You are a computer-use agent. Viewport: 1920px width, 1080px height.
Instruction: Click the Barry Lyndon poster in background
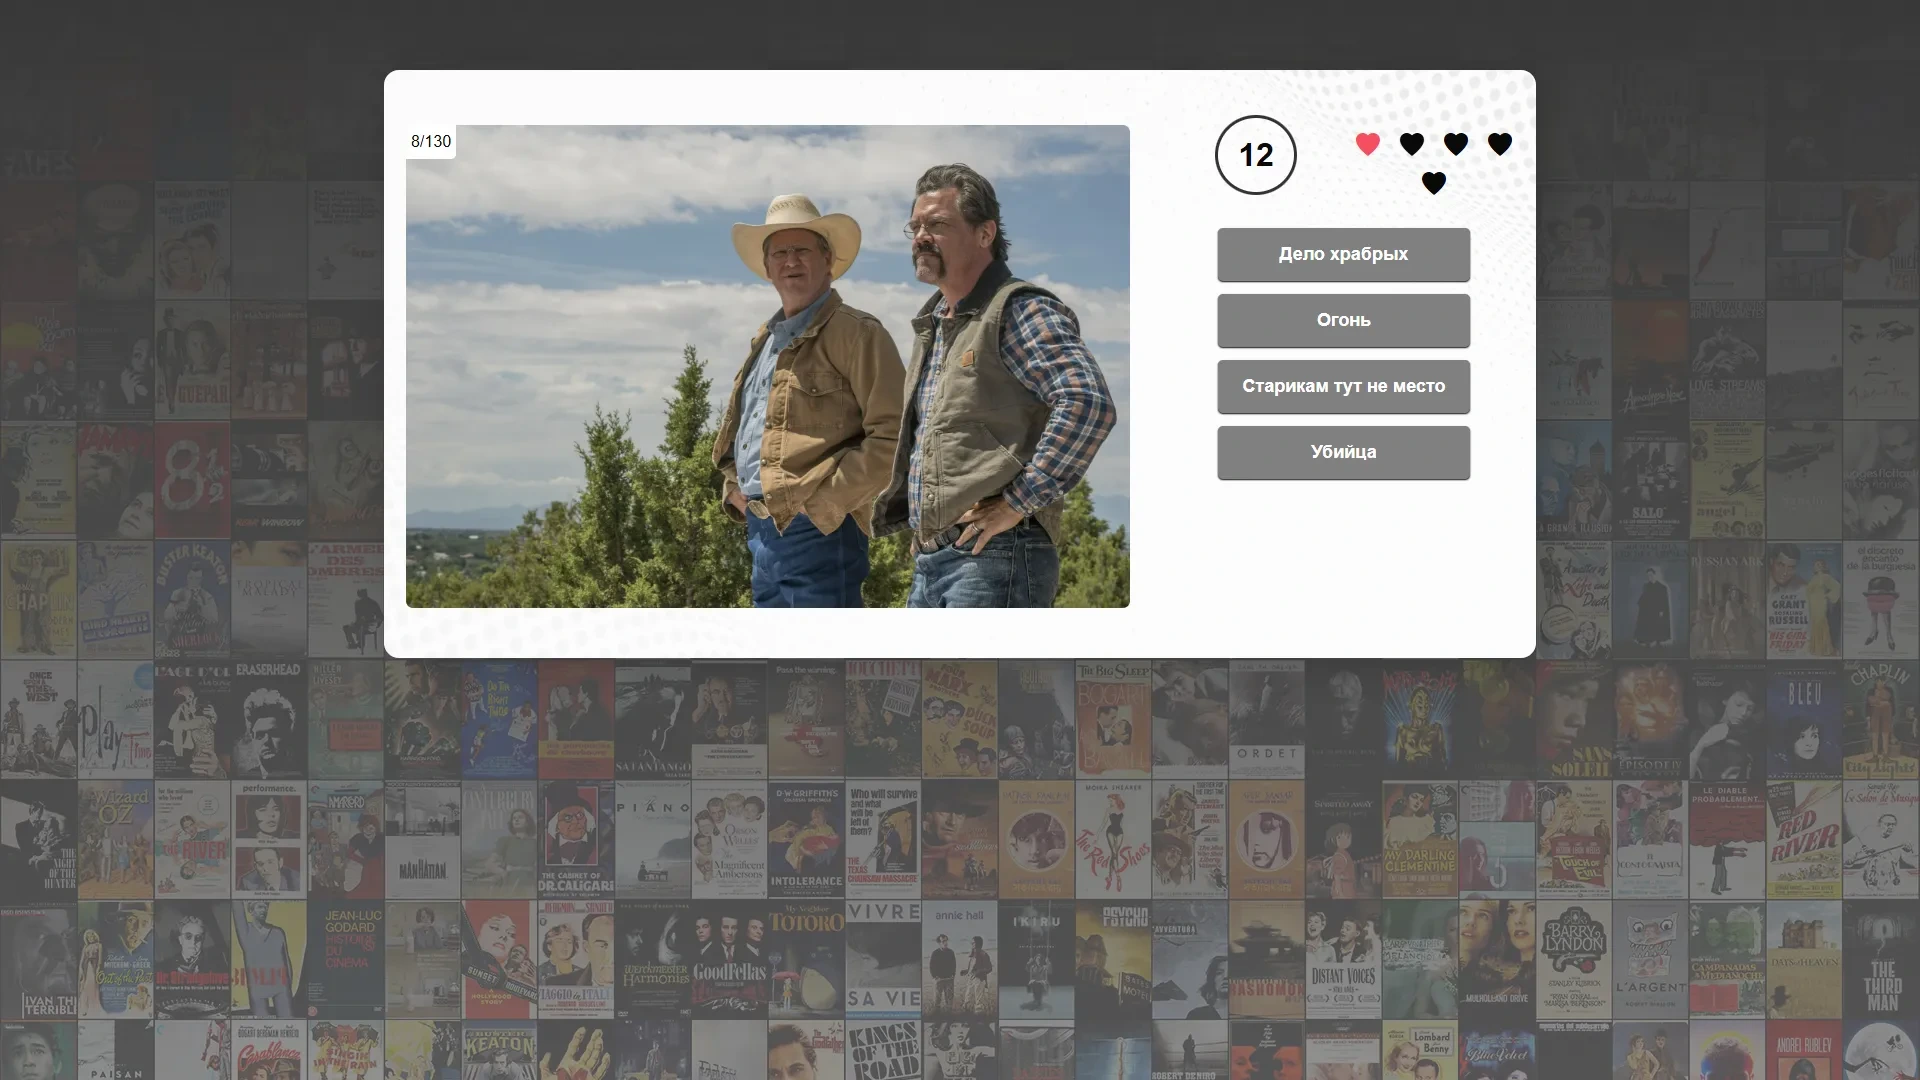tap(1574, 960)
